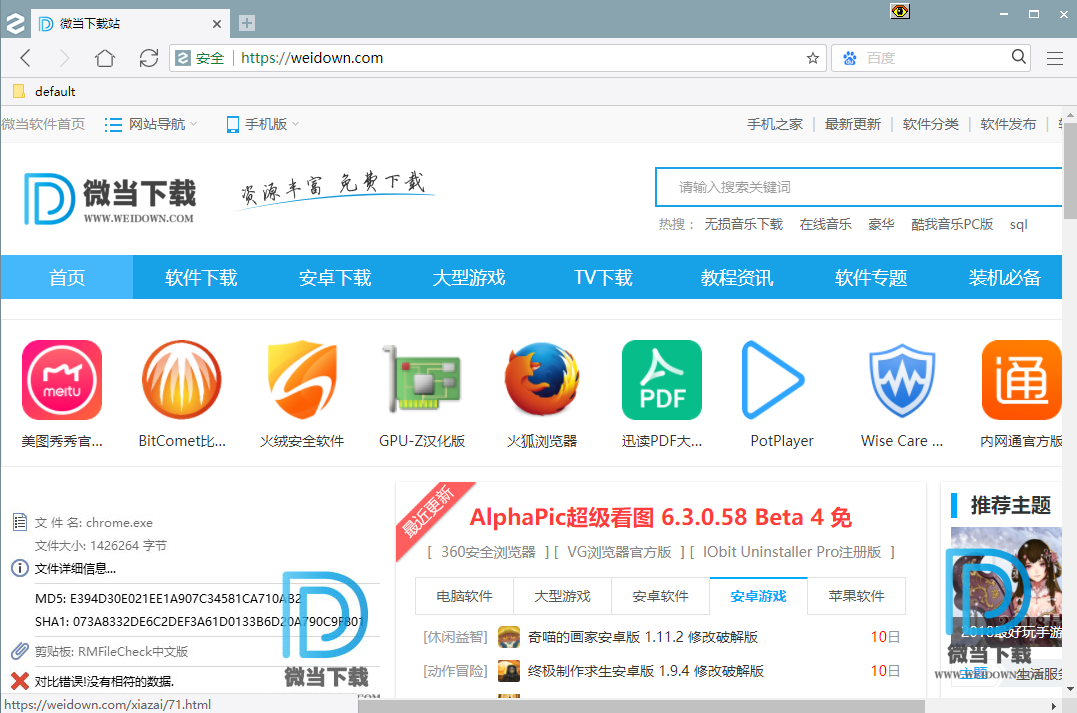Screen dimensions: 1077x713
Task: Open the 软件下载 nav menu
Action: 201,277
